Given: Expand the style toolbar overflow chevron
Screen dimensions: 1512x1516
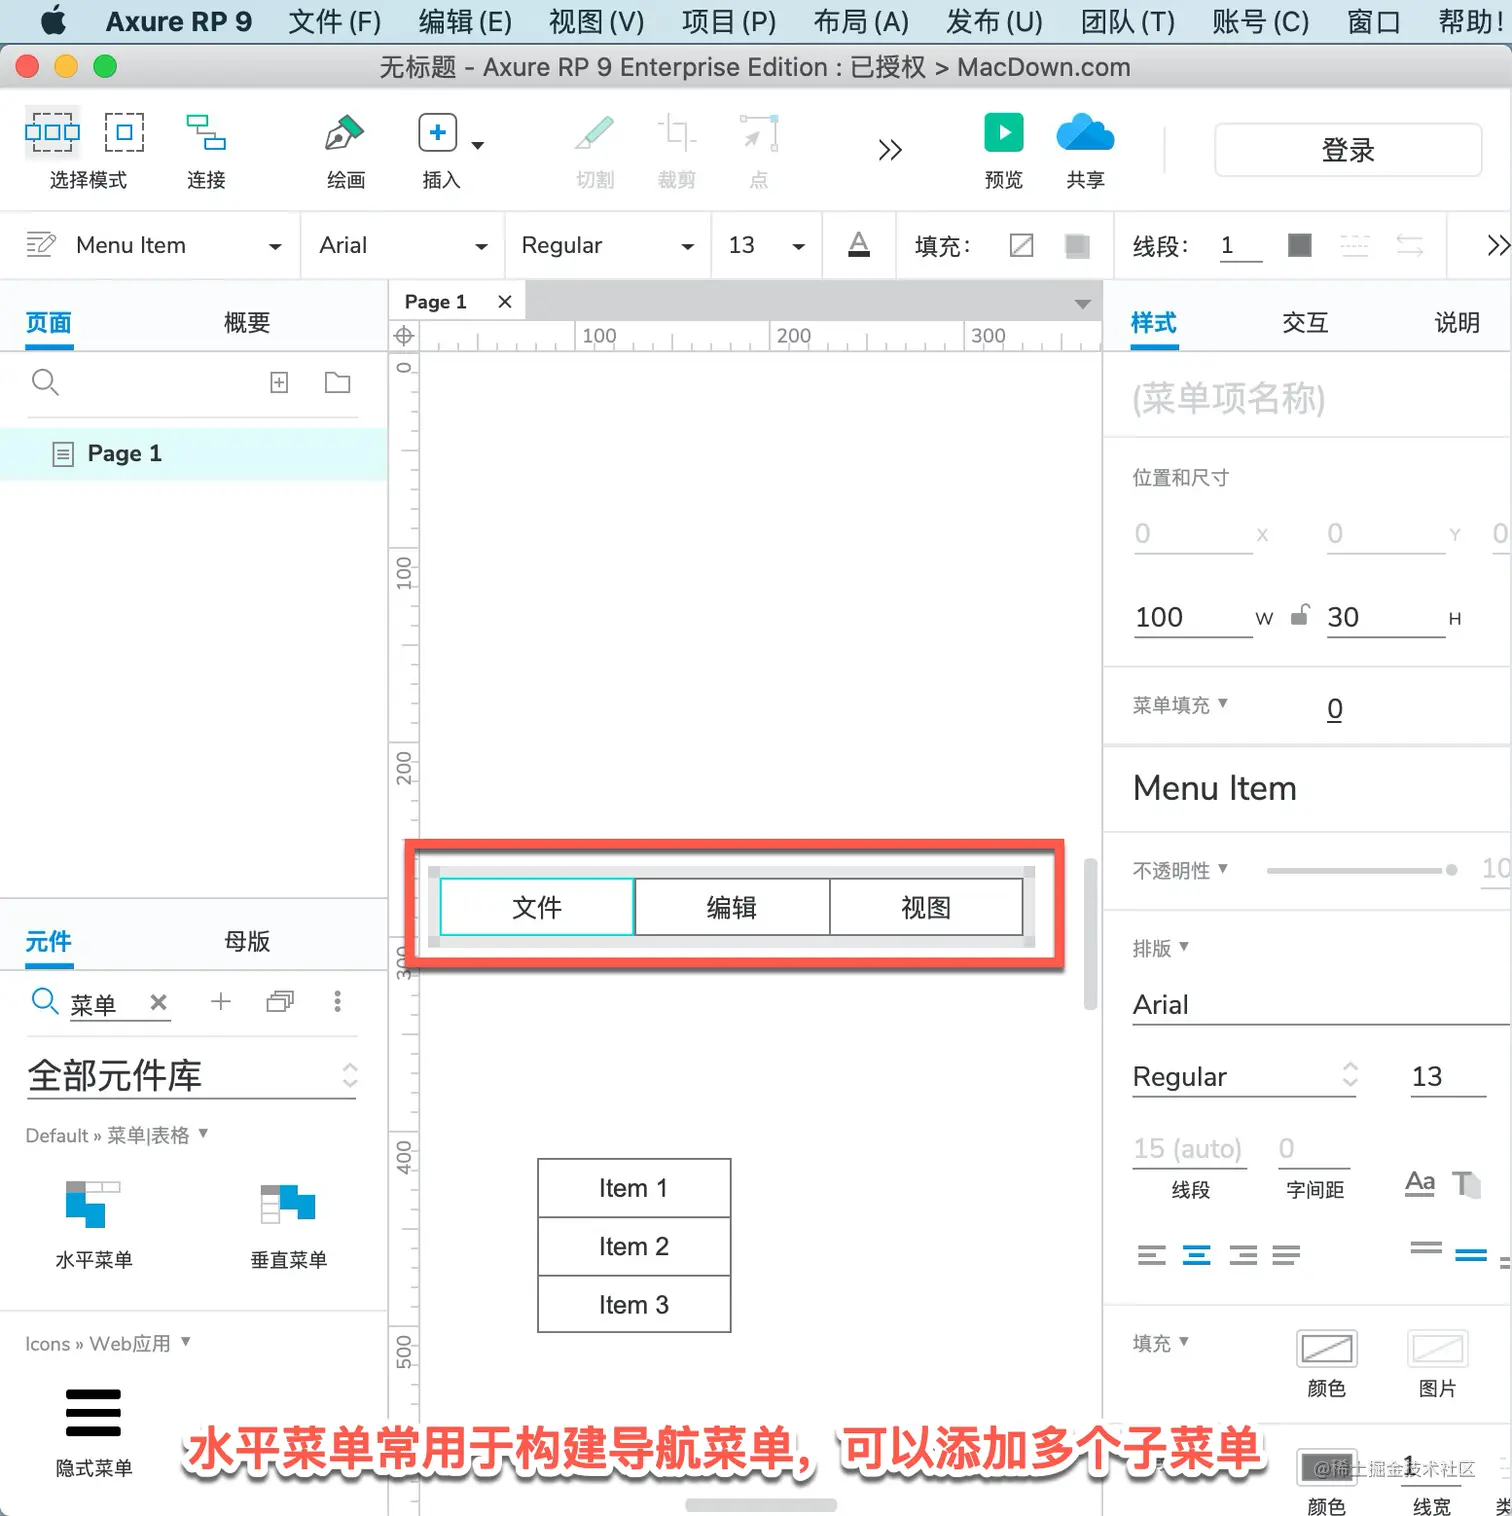Looking at the screenshot, I should (1497, 246).
